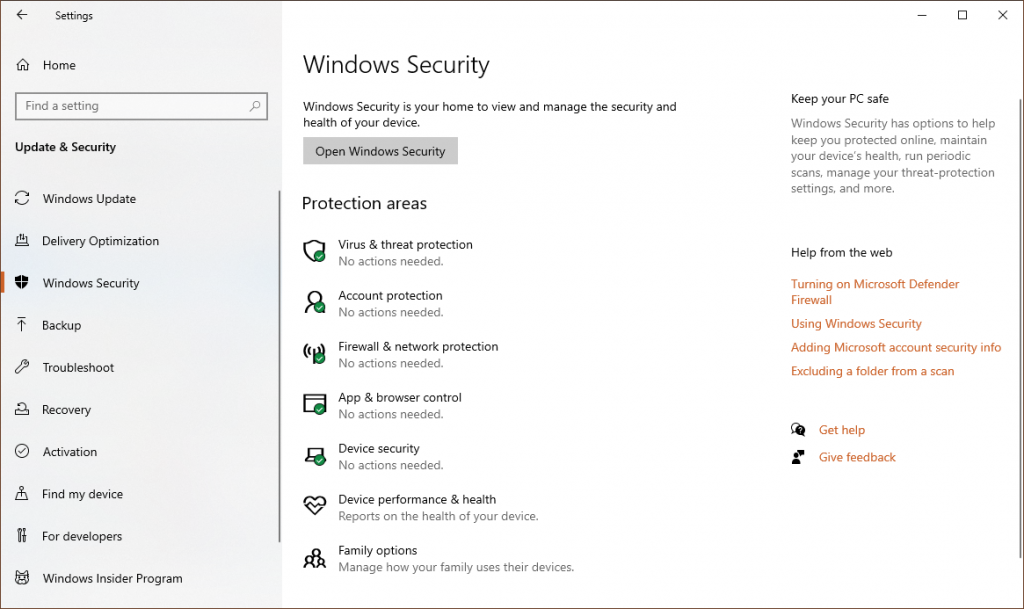Image resolution: width=1024 pixels, height=609 pixels.
Task: Click the search magnifier in Find a setting
Action: (255, 106)
